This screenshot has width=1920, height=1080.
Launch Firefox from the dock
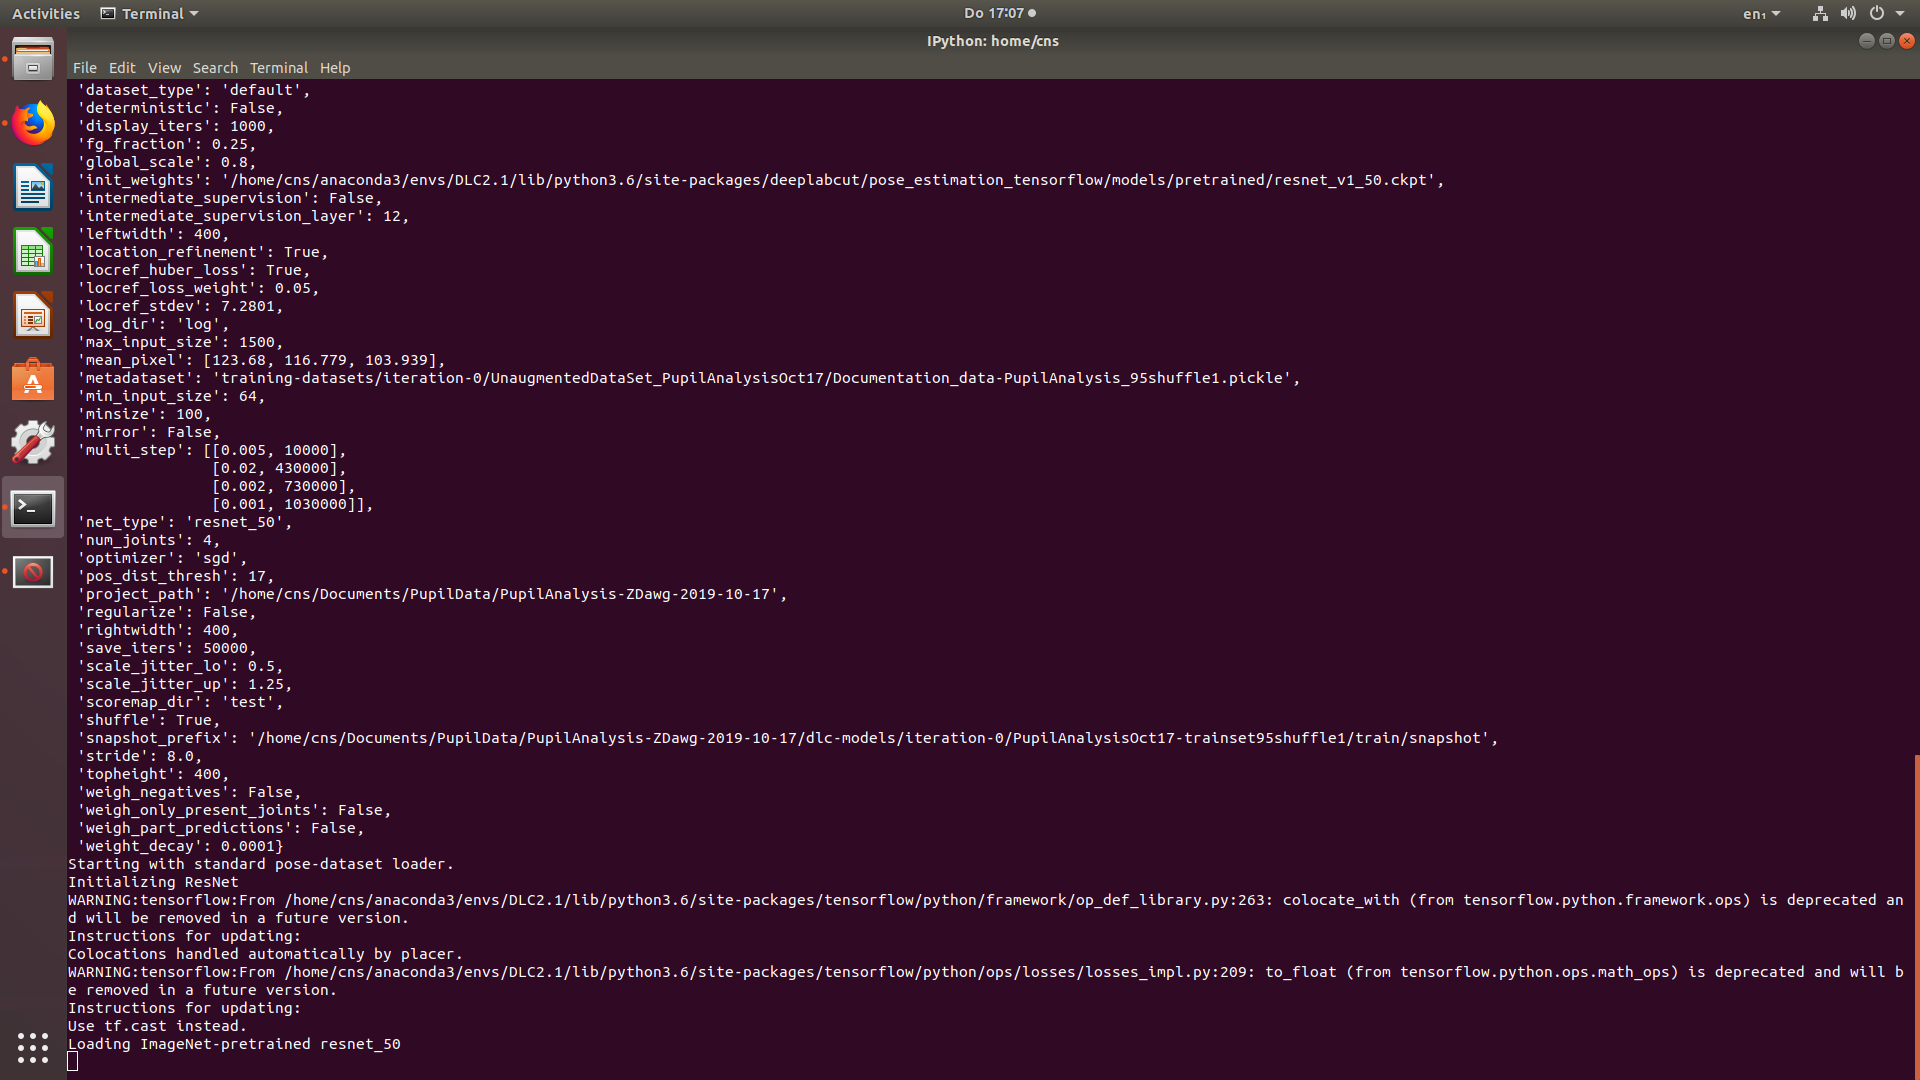click(33, 123)
